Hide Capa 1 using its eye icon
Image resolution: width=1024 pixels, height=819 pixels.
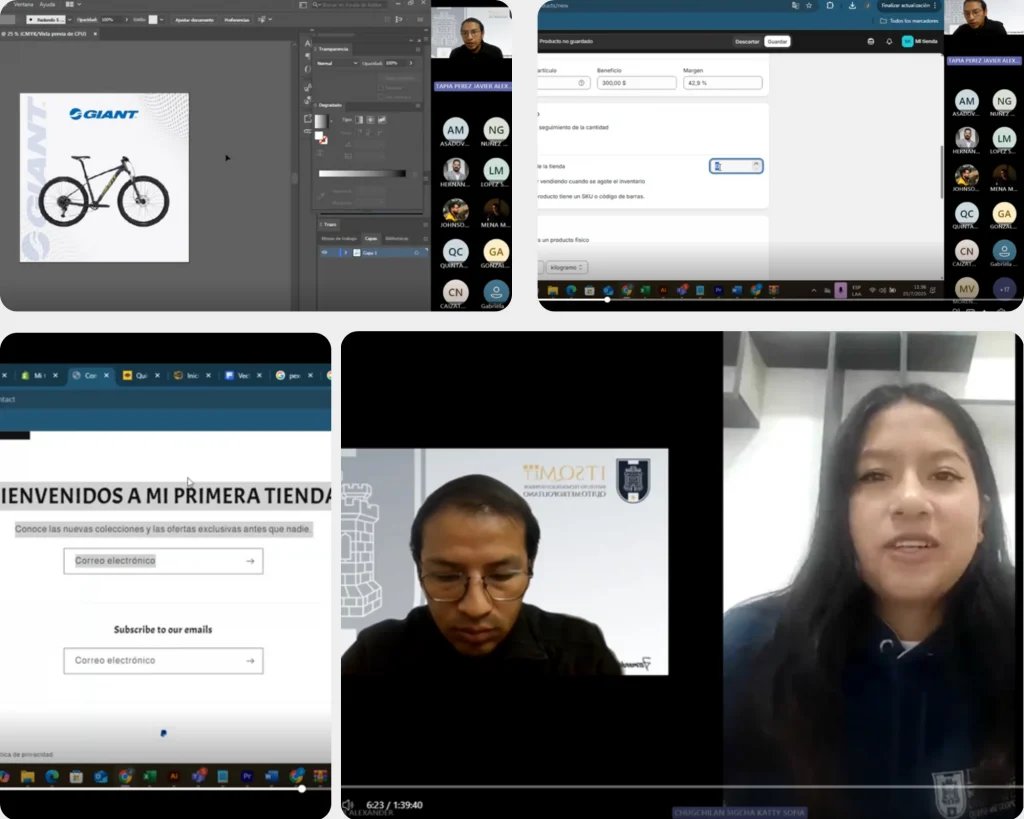pyautogui.click(x=324, y=252)
